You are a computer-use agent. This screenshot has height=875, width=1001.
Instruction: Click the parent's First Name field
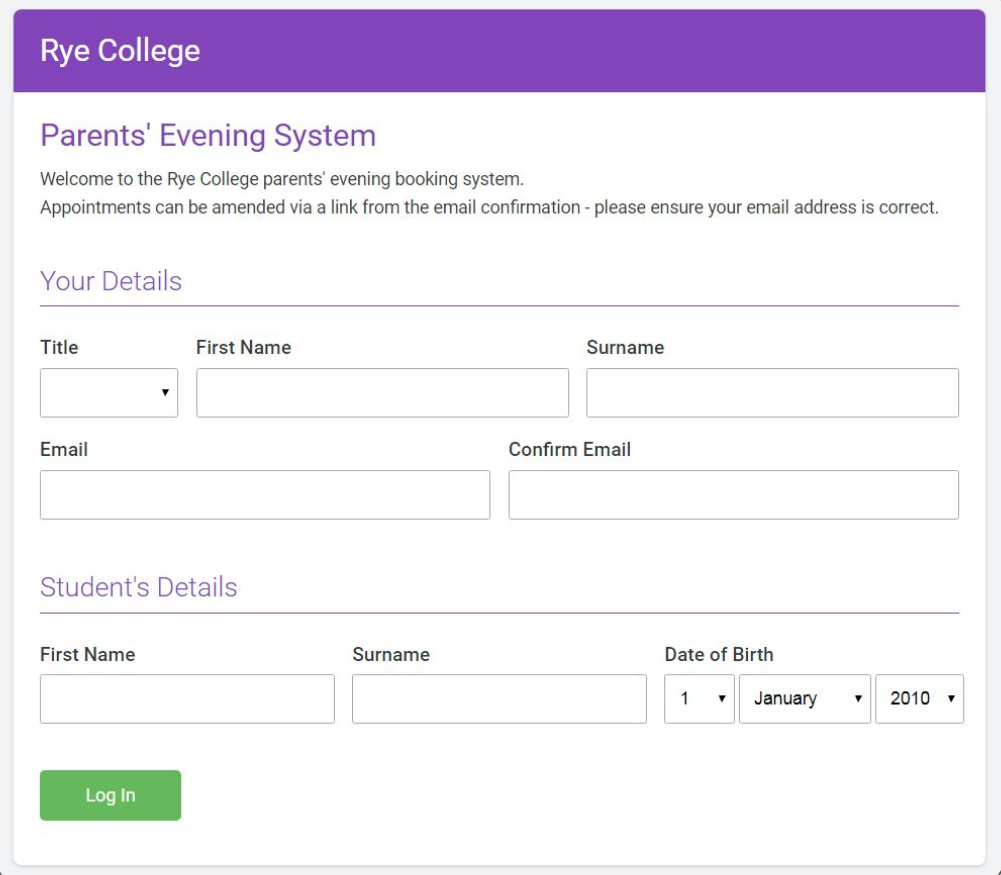click(382, 393)
